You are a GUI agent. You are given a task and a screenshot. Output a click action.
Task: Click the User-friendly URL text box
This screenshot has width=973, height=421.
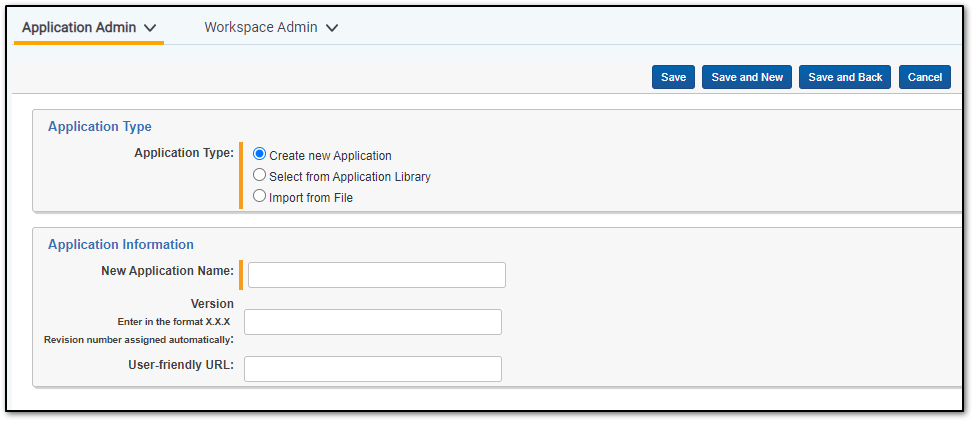373,369
